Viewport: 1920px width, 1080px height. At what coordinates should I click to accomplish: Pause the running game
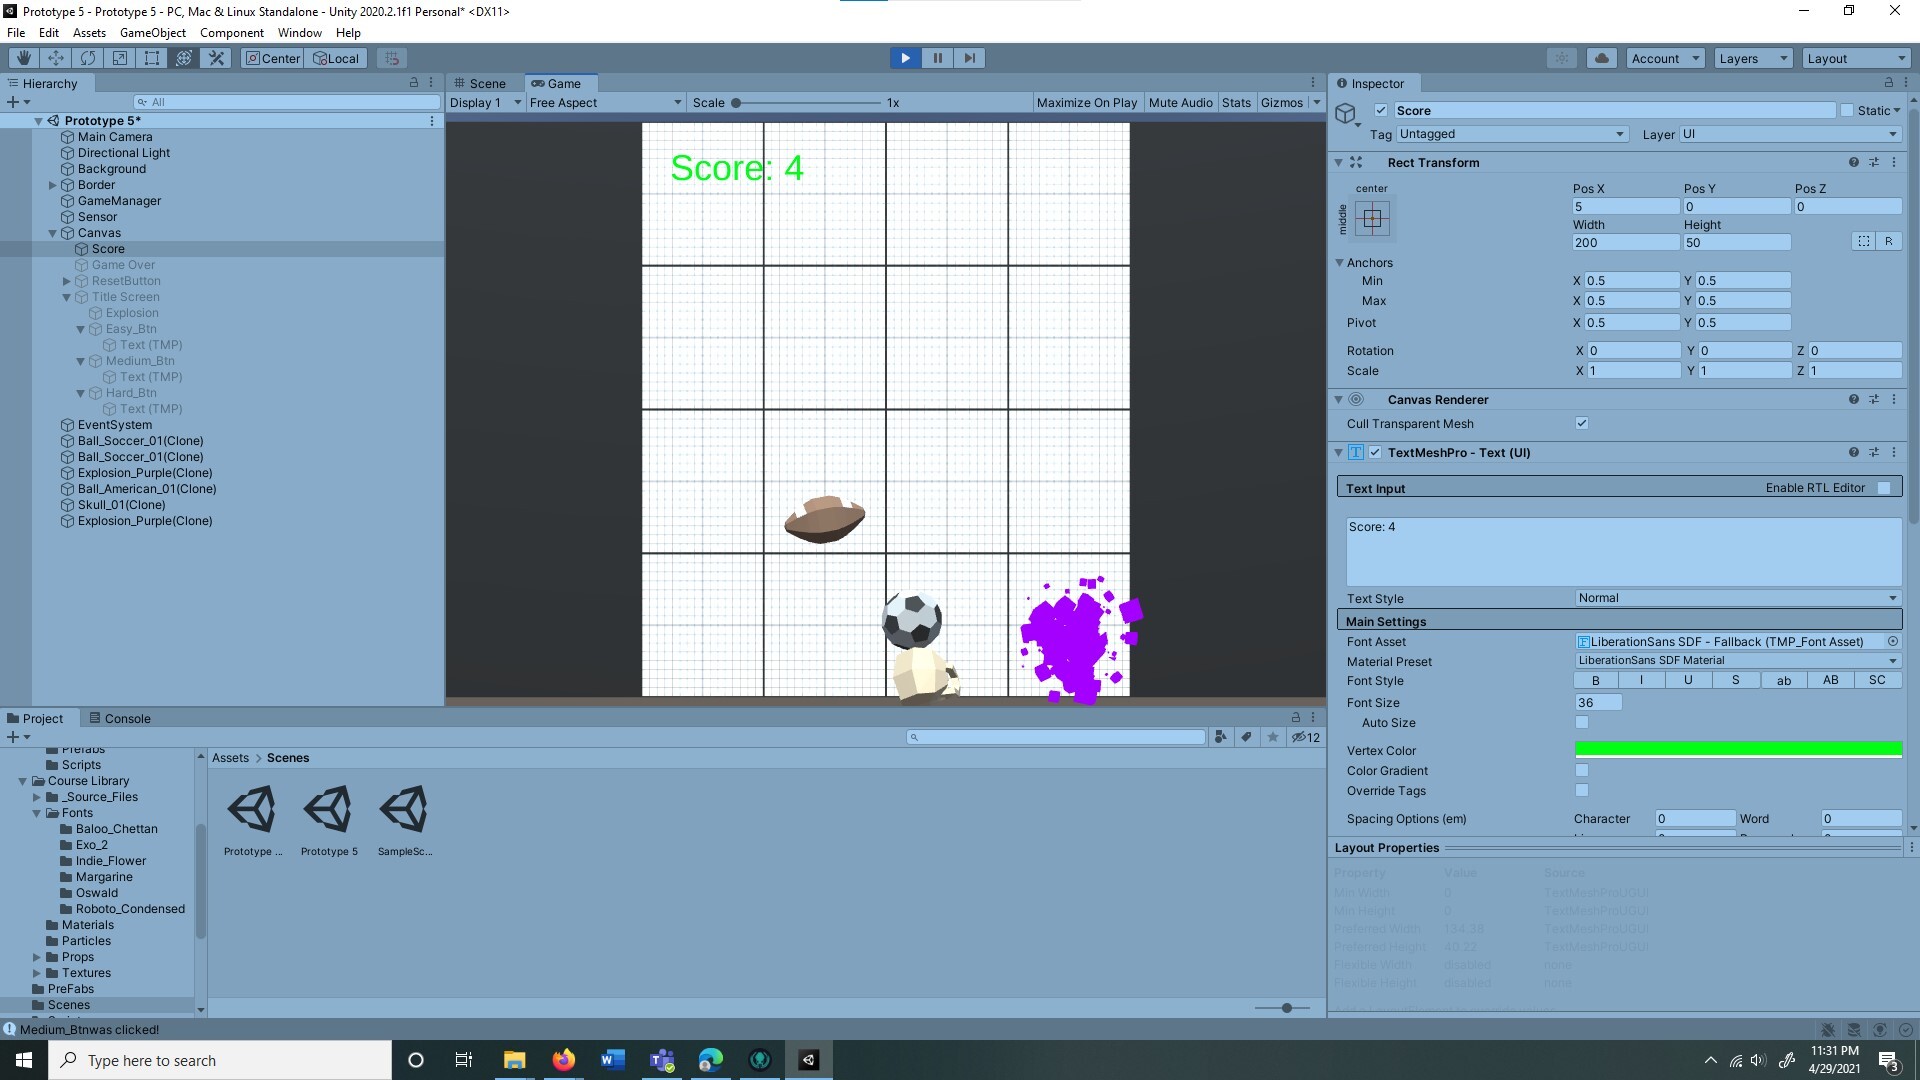937,58
